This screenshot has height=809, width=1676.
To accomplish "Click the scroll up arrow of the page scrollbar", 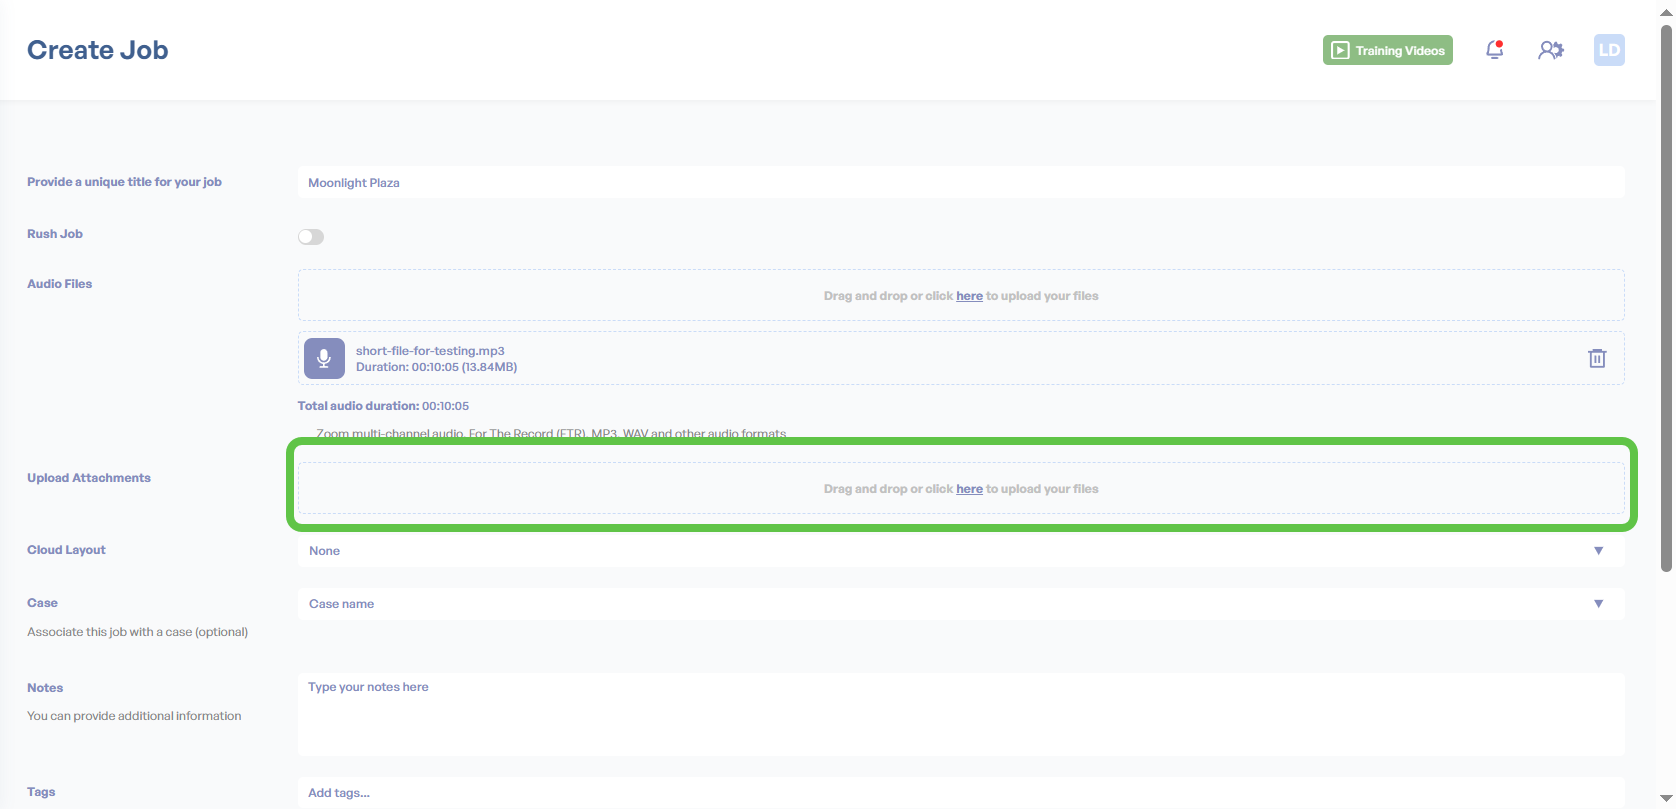I will tap(1666, 9).
